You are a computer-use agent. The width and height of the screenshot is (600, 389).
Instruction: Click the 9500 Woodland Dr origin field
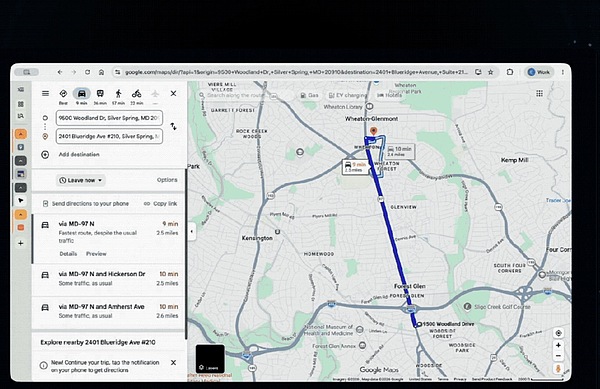tap(109, 118)
